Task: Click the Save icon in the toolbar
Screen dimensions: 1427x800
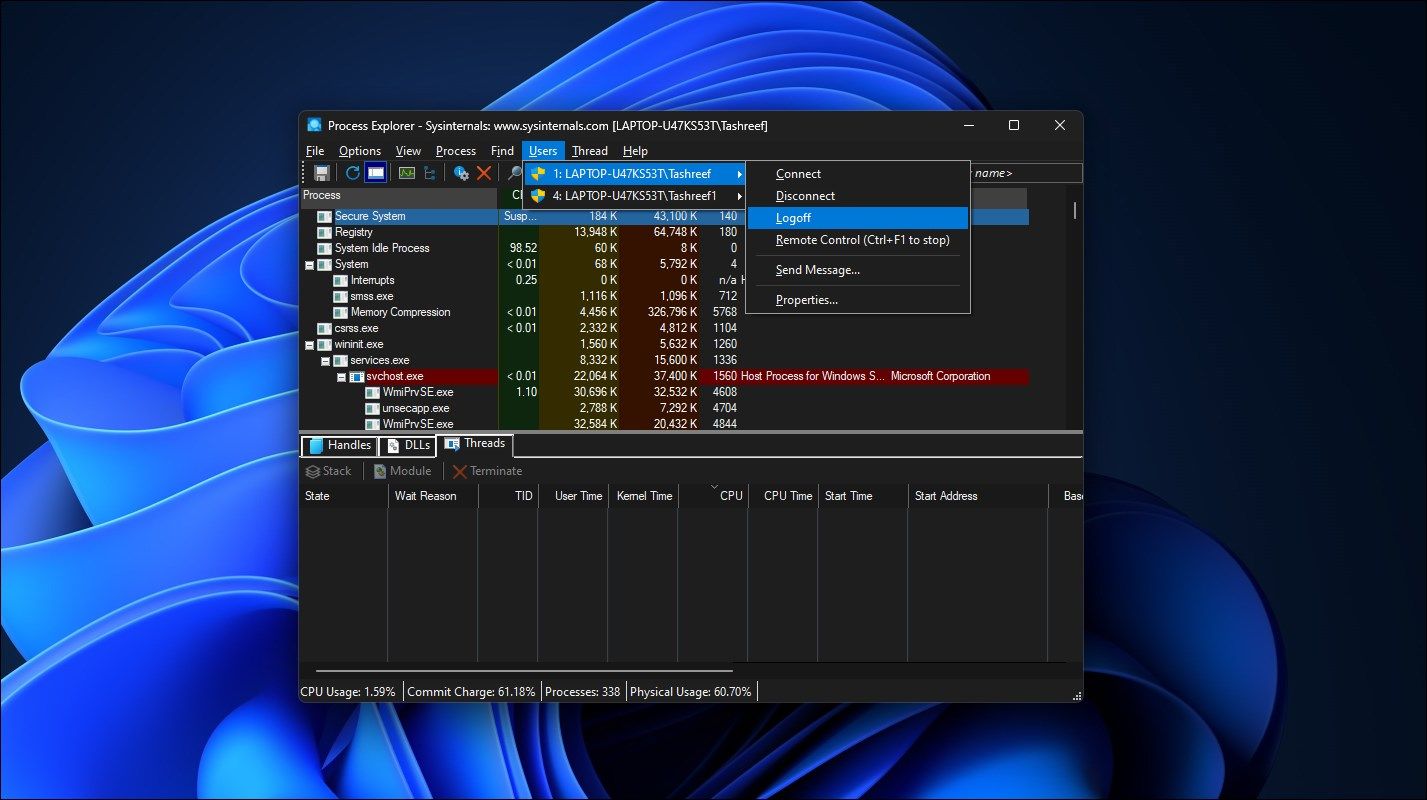Action: click(322, 172)
